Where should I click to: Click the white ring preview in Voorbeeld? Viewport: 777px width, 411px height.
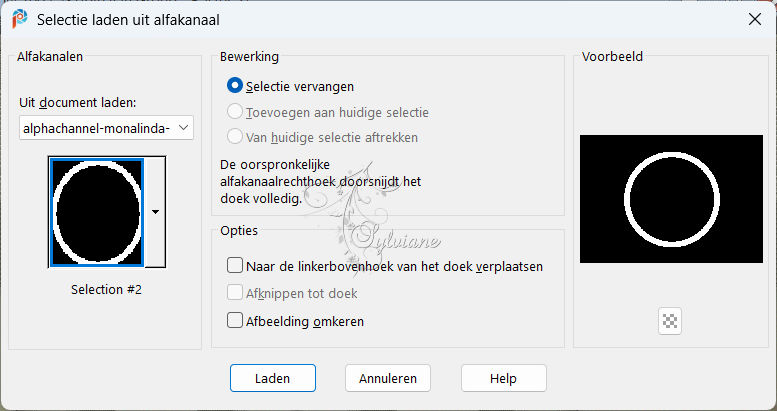click(671, 199)
